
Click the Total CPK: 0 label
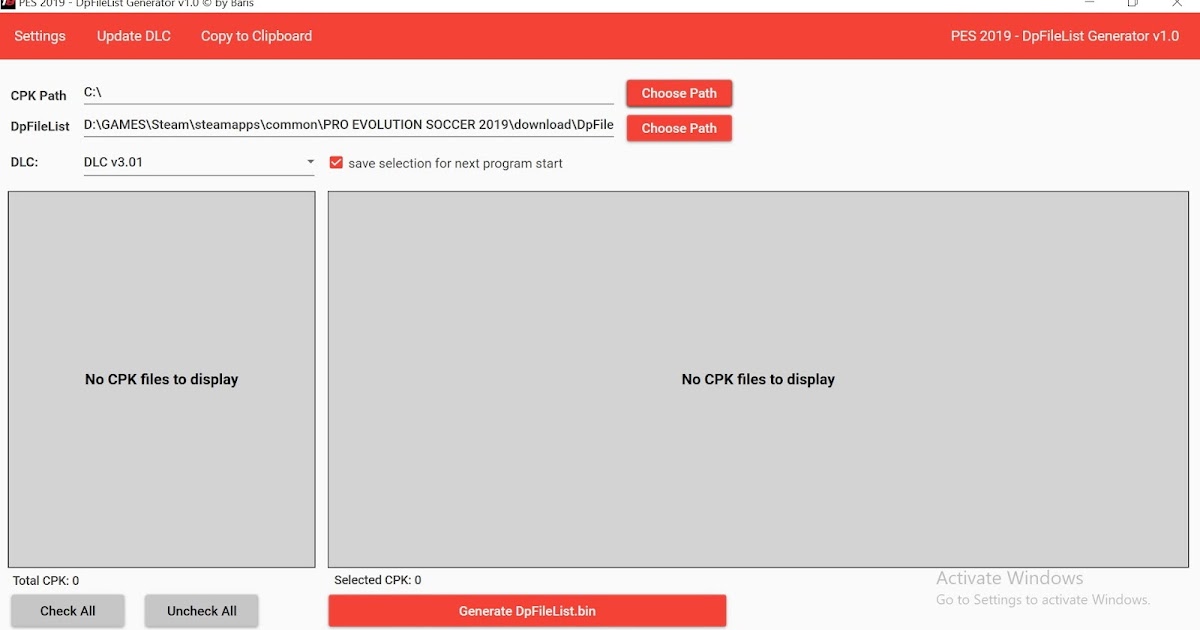tap(46, 581)
